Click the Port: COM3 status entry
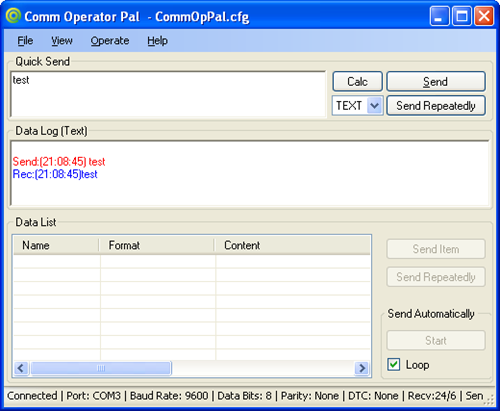500x411 pixels. coord(93,396)
